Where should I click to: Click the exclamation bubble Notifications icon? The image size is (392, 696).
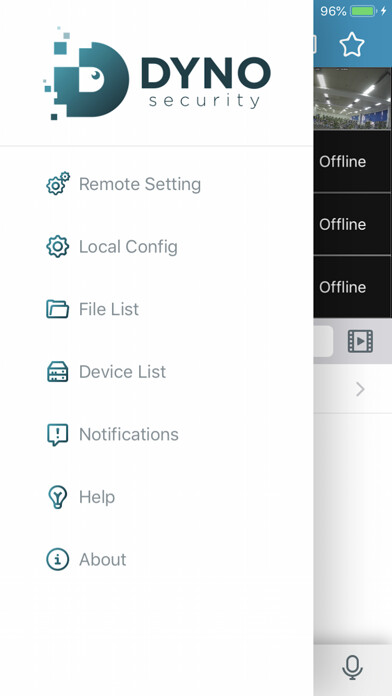pos(58,435)
